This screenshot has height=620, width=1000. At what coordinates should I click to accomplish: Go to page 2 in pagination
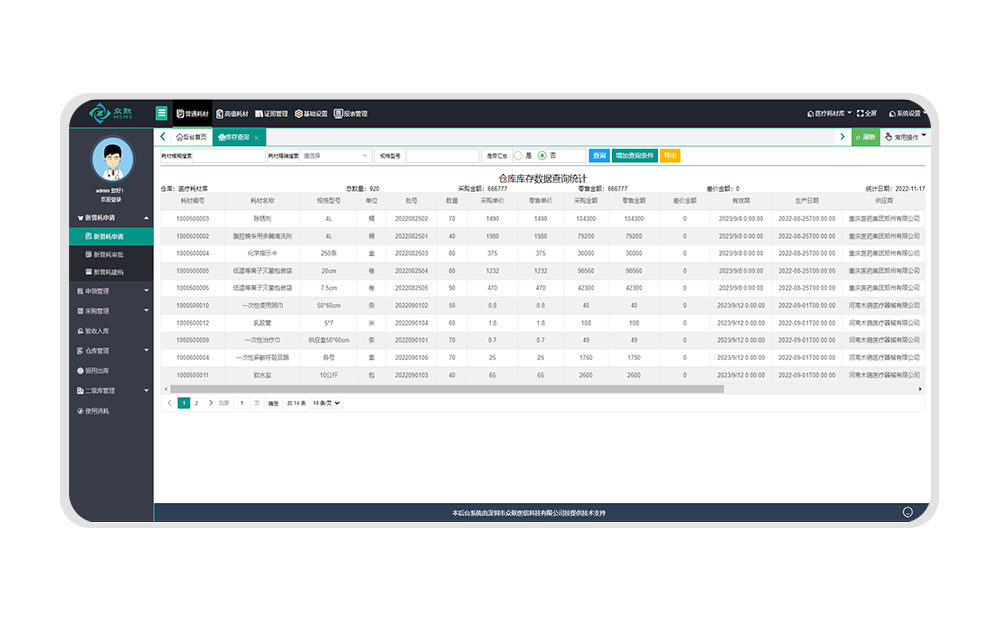(x=196, y=403)
